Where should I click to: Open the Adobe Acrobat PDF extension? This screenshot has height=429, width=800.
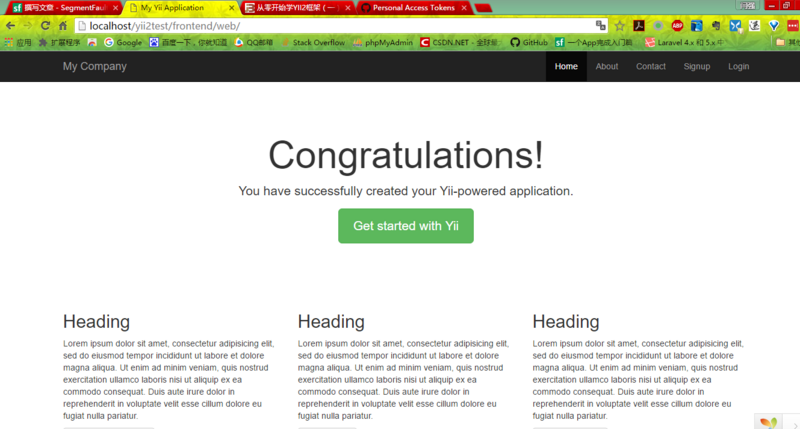tap(639, 26)
